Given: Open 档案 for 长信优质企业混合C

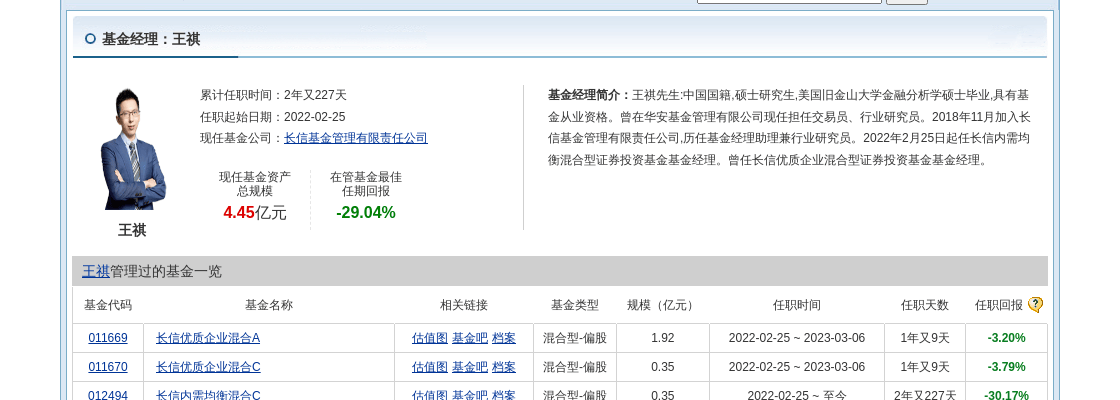Looking at the screenshot, I should (504, 367).
